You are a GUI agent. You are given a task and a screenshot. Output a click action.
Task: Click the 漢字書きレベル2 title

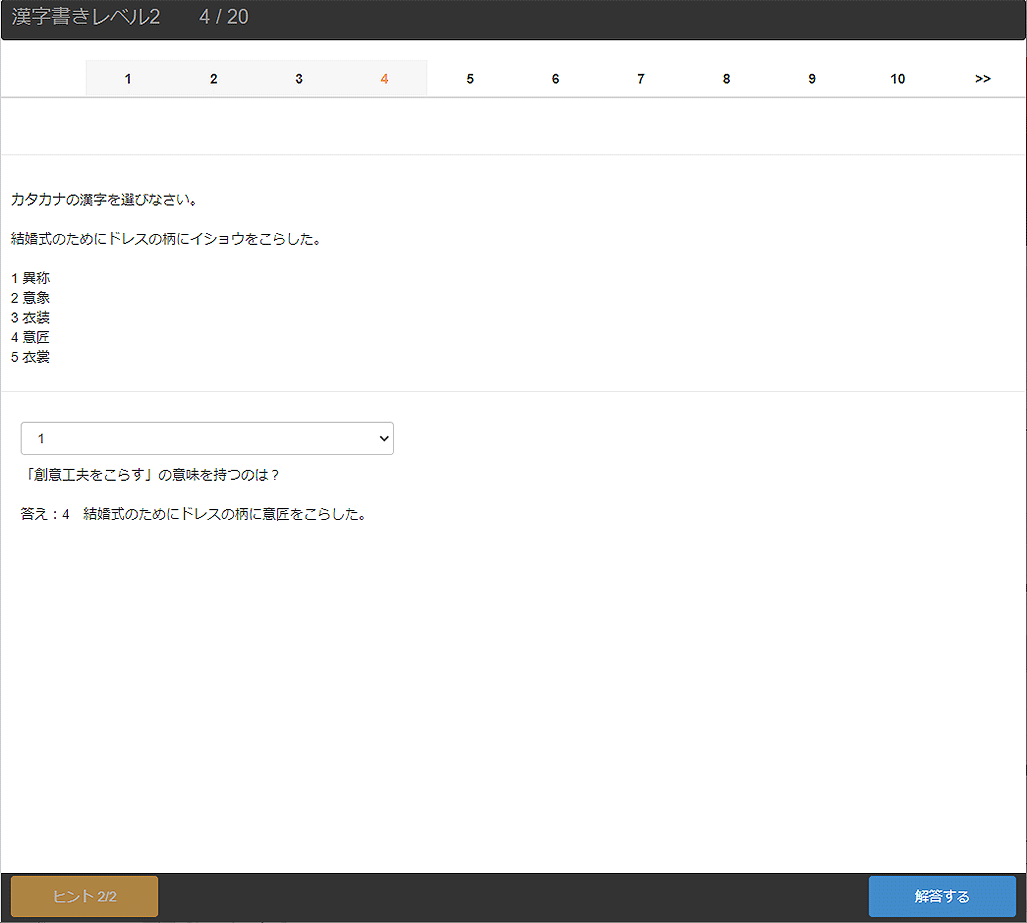point(86,16)
